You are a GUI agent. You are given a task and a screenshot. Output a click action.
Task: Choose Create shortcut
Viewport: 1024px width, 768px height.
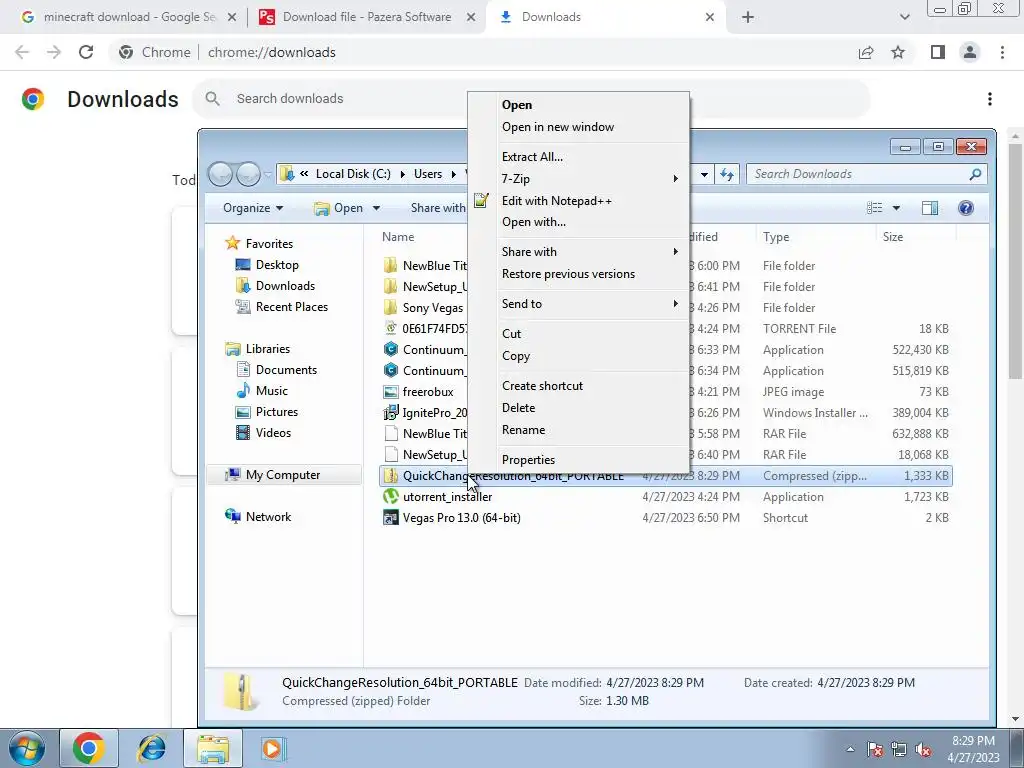click(542, 386)
